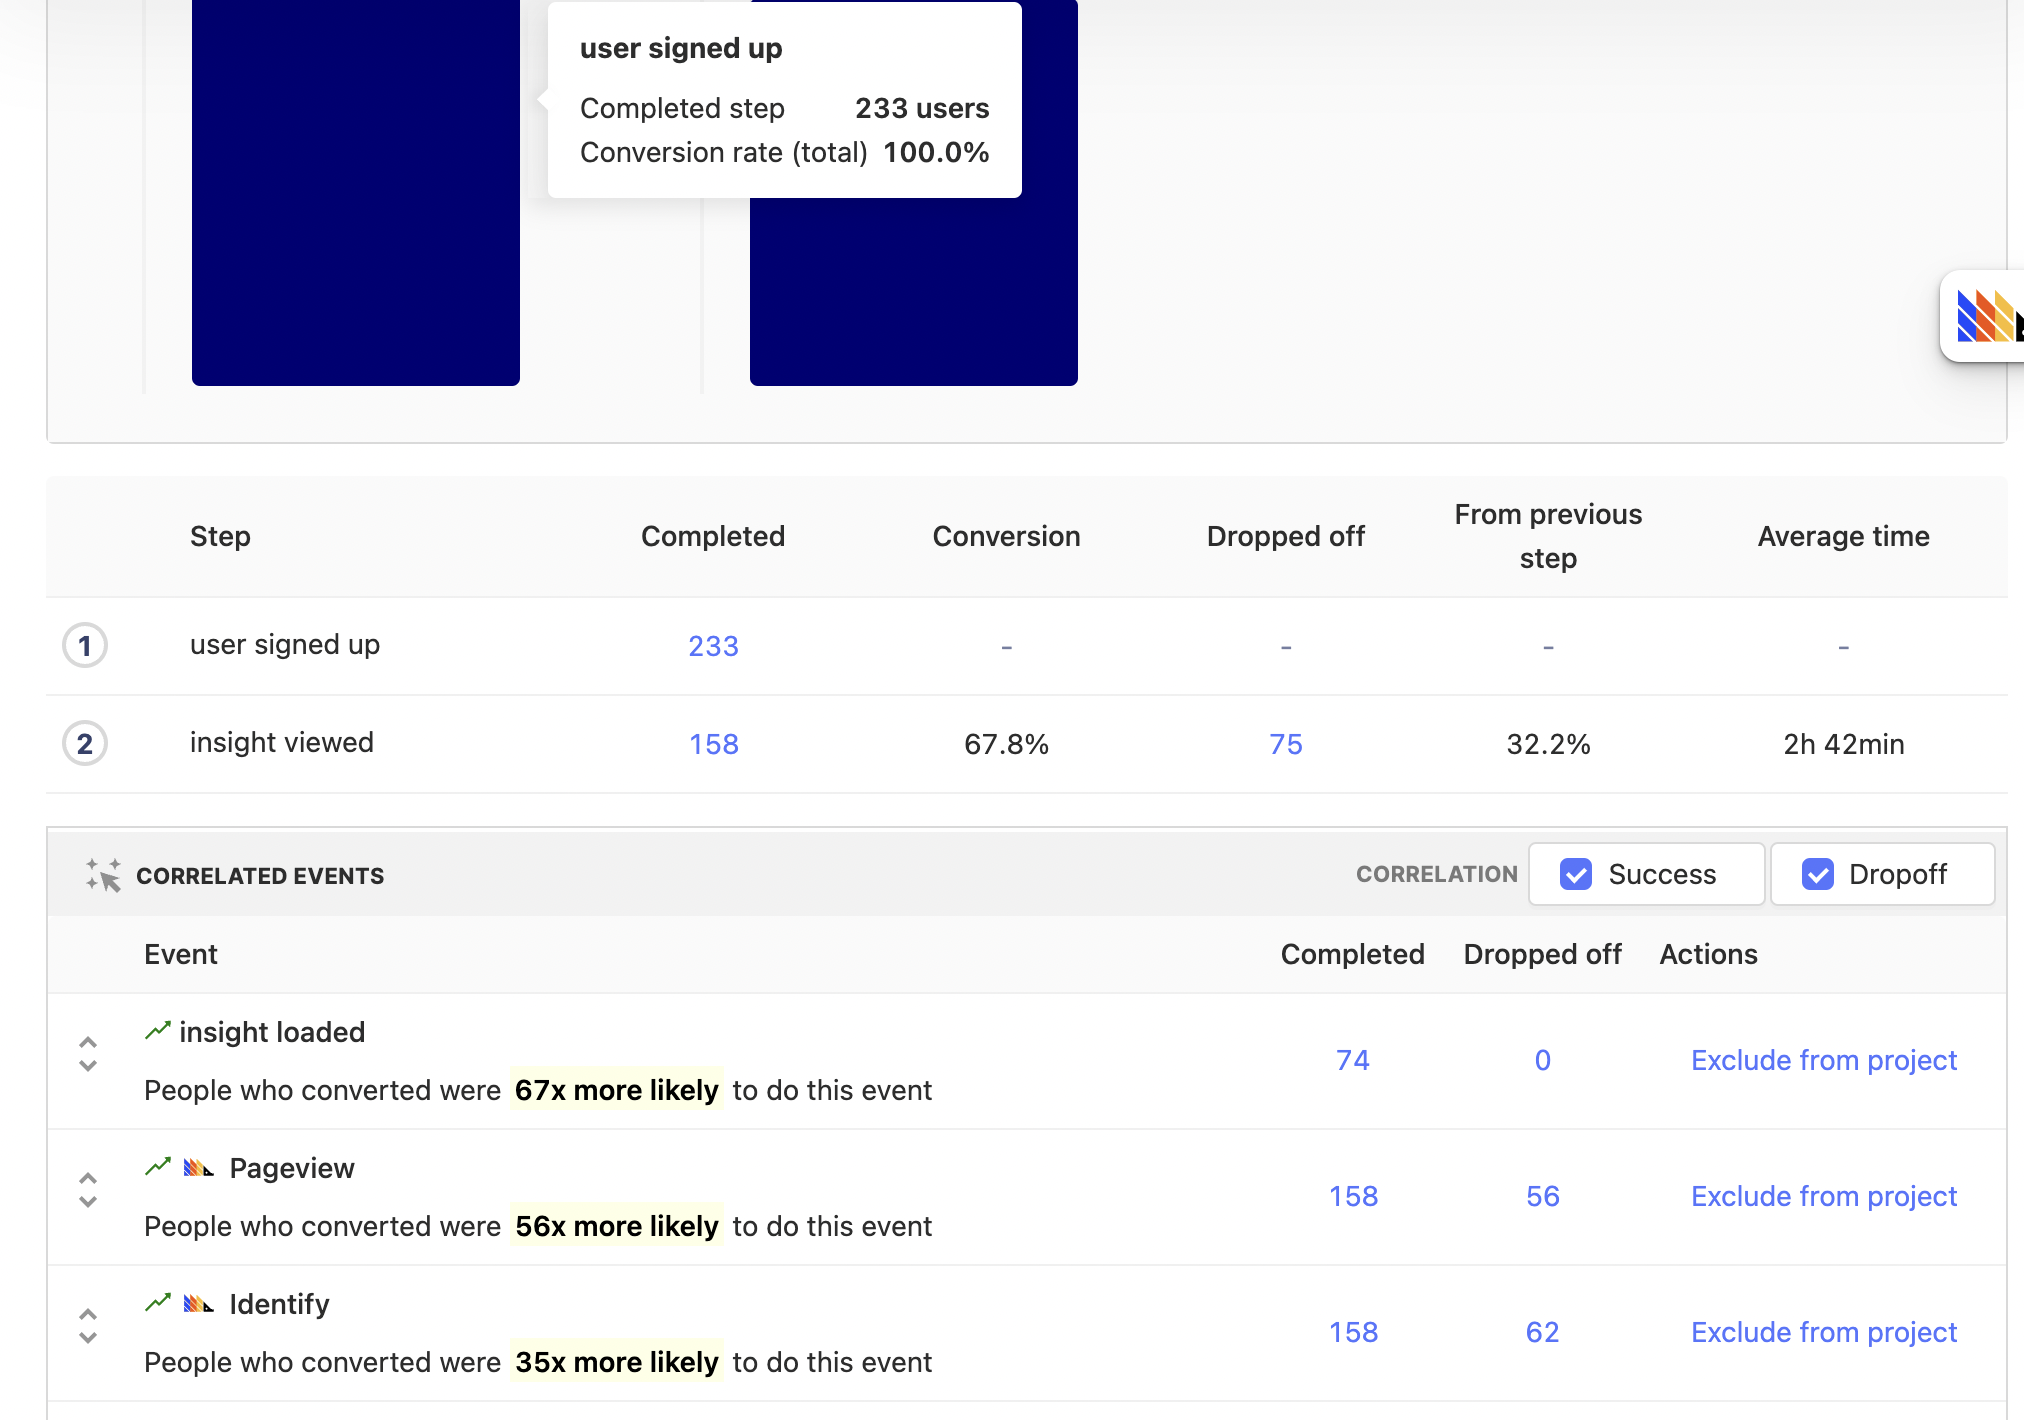The width and height of the screenshot is (2024, 1420).
Task: Click the PostHog toolbar hedgehog icon
Action: coord(1988,316)
